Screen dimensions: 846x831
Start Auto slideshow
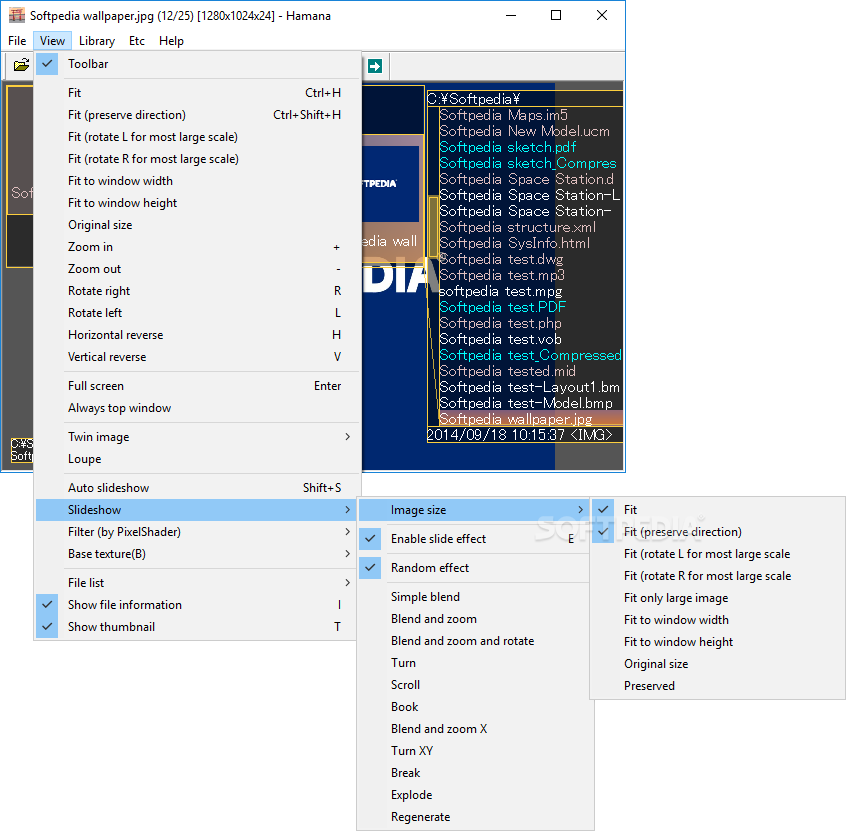197,488
